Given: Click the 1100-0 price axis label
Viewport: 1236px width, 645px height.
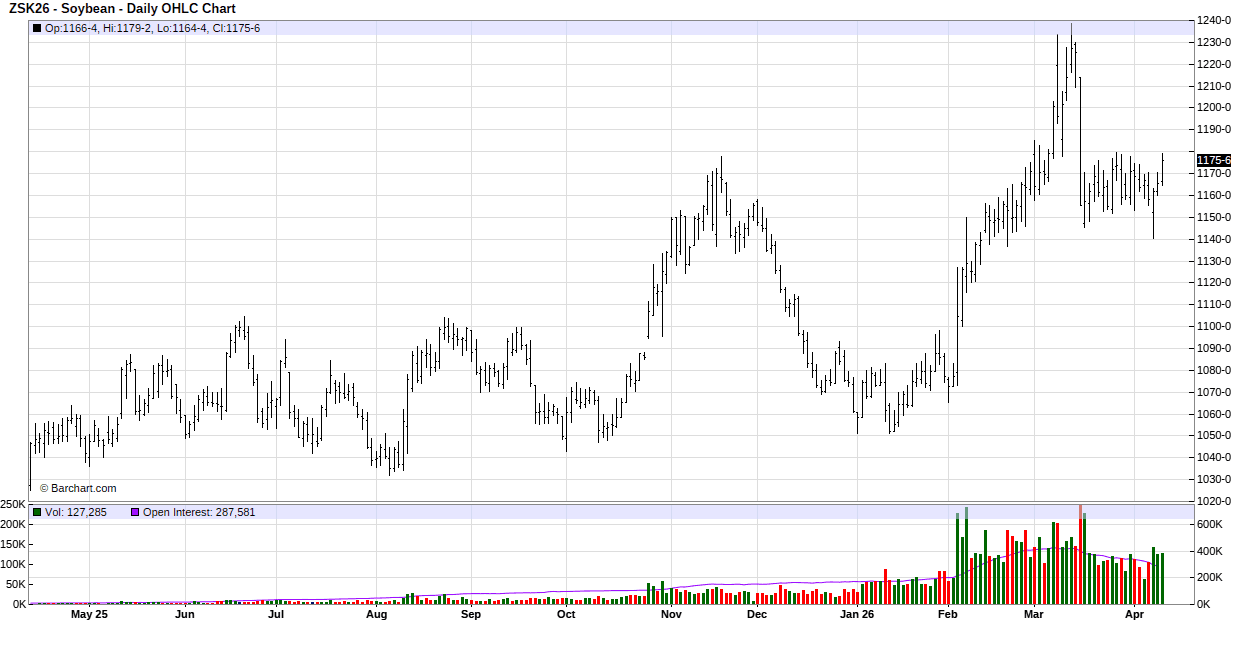Looking at the screenshot, I should (x=1214, y=326).
